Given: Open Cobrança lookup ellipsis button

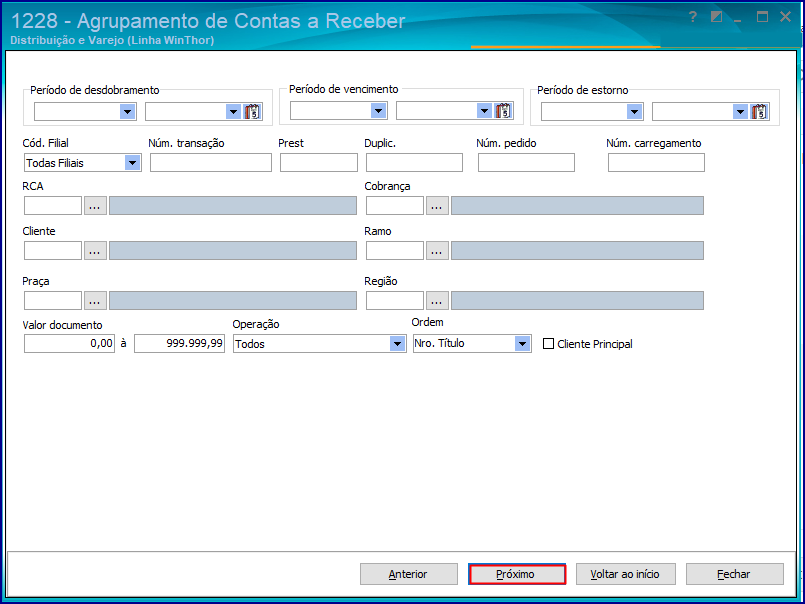Looking at the screenshot, I should 437,206.
